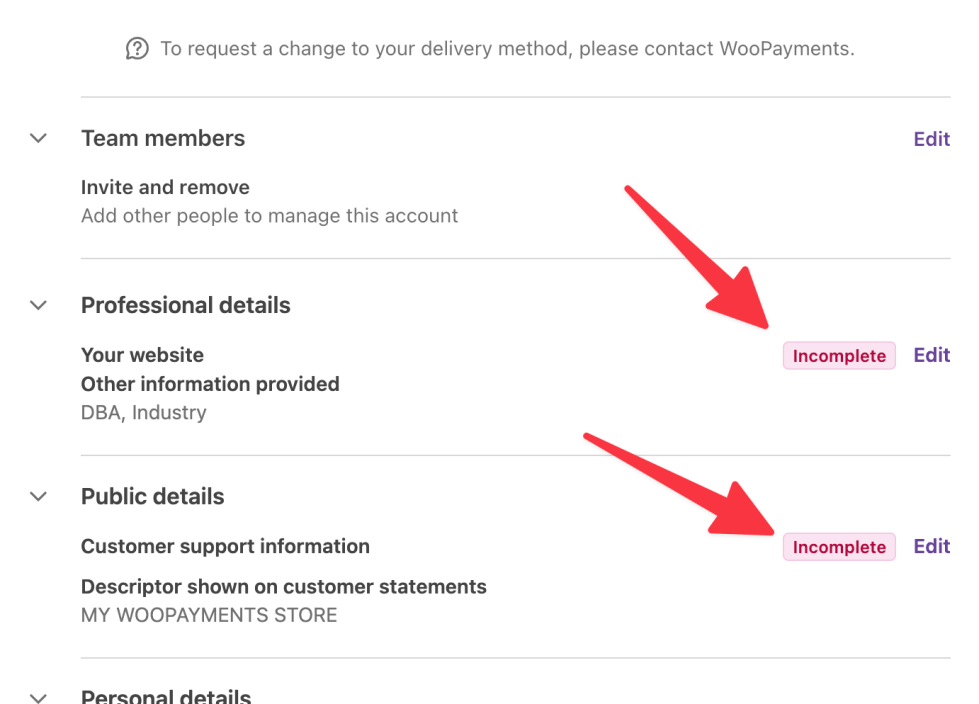The height and width of the screenshot is (704, 979).
Task: Collapse the Professional details section chevron
Action: (39, 305)
